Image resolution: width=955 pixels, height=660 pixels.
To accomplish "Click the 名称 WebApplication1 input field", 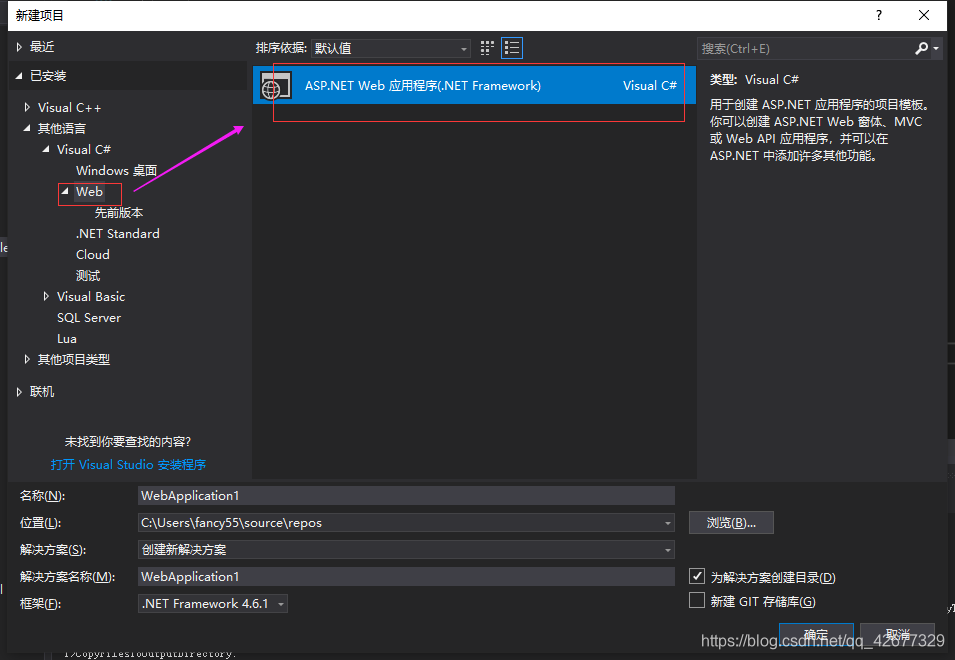I will pos(406,496).
